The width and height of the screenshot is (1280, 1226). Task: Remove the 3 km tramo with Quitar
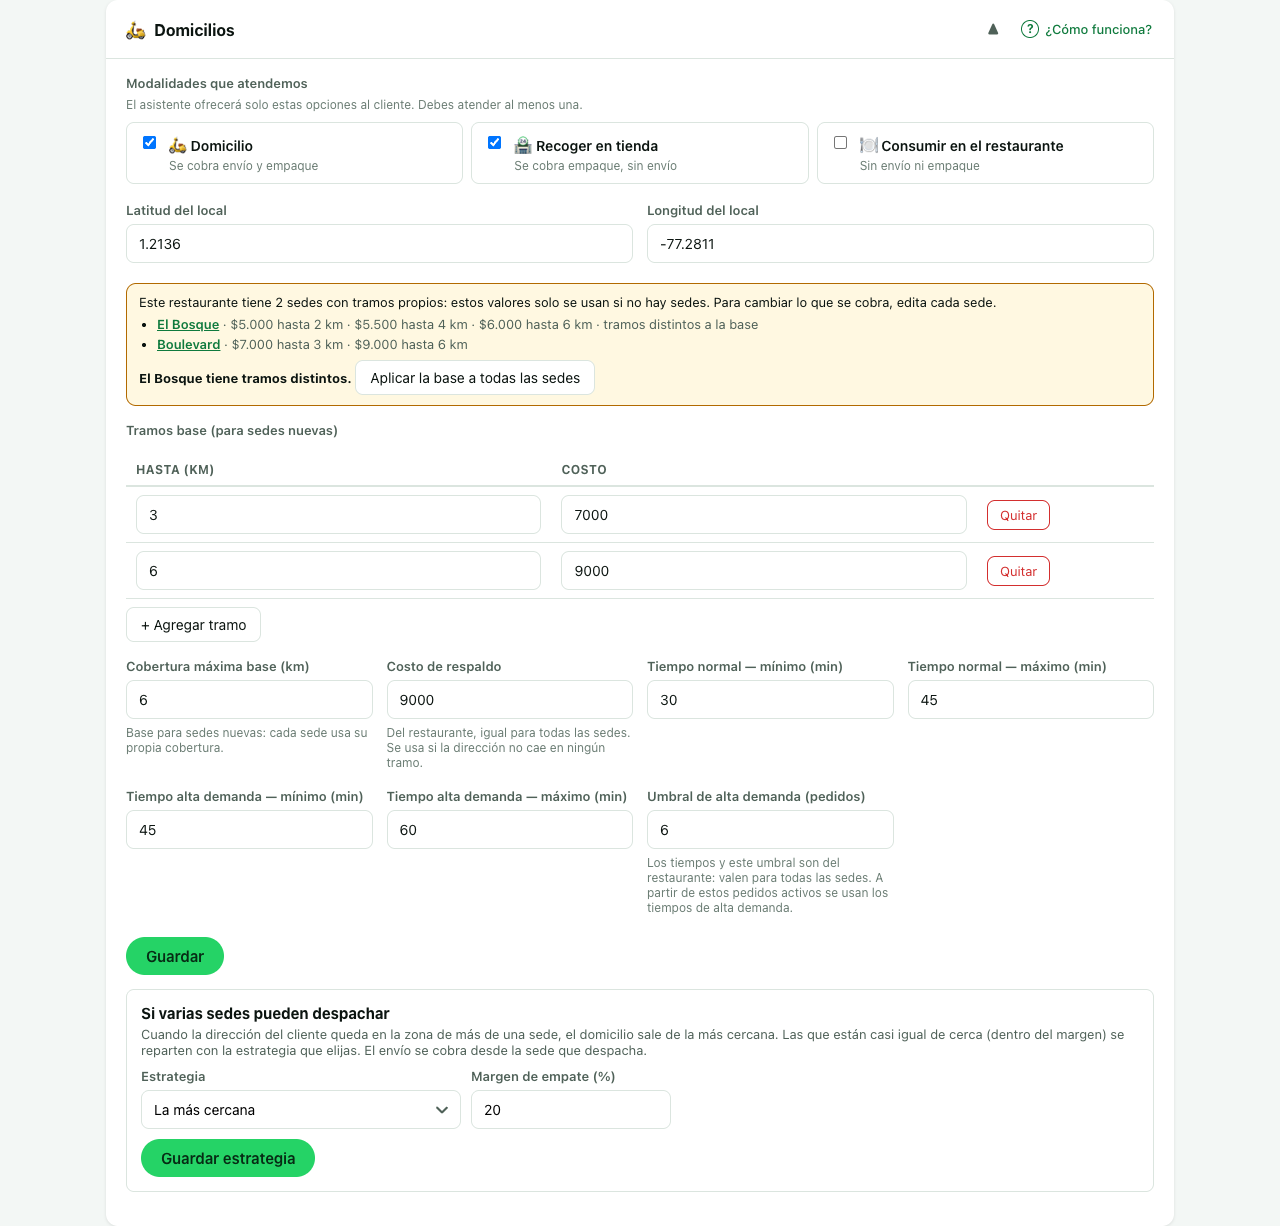coord(1018,515)
